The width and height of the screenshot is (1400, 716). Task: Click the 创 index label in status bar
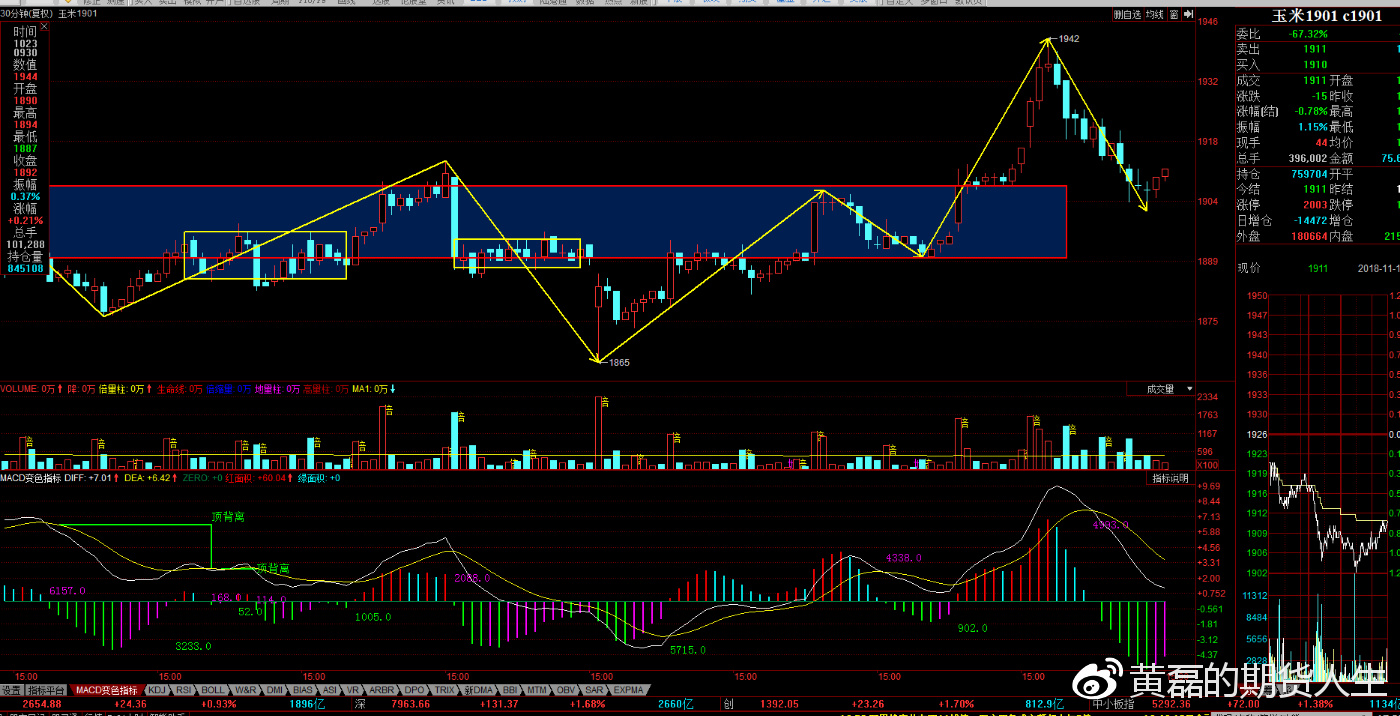click(729, 704)
